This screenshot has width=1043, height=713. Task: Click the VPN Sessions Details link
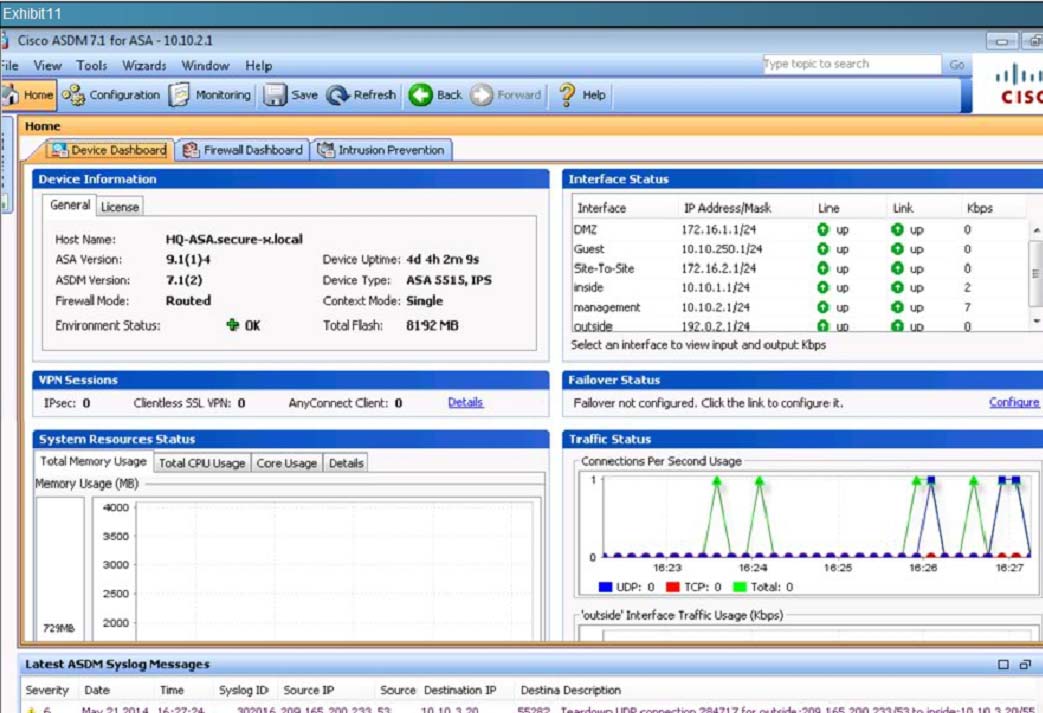(x=465, y=402)
